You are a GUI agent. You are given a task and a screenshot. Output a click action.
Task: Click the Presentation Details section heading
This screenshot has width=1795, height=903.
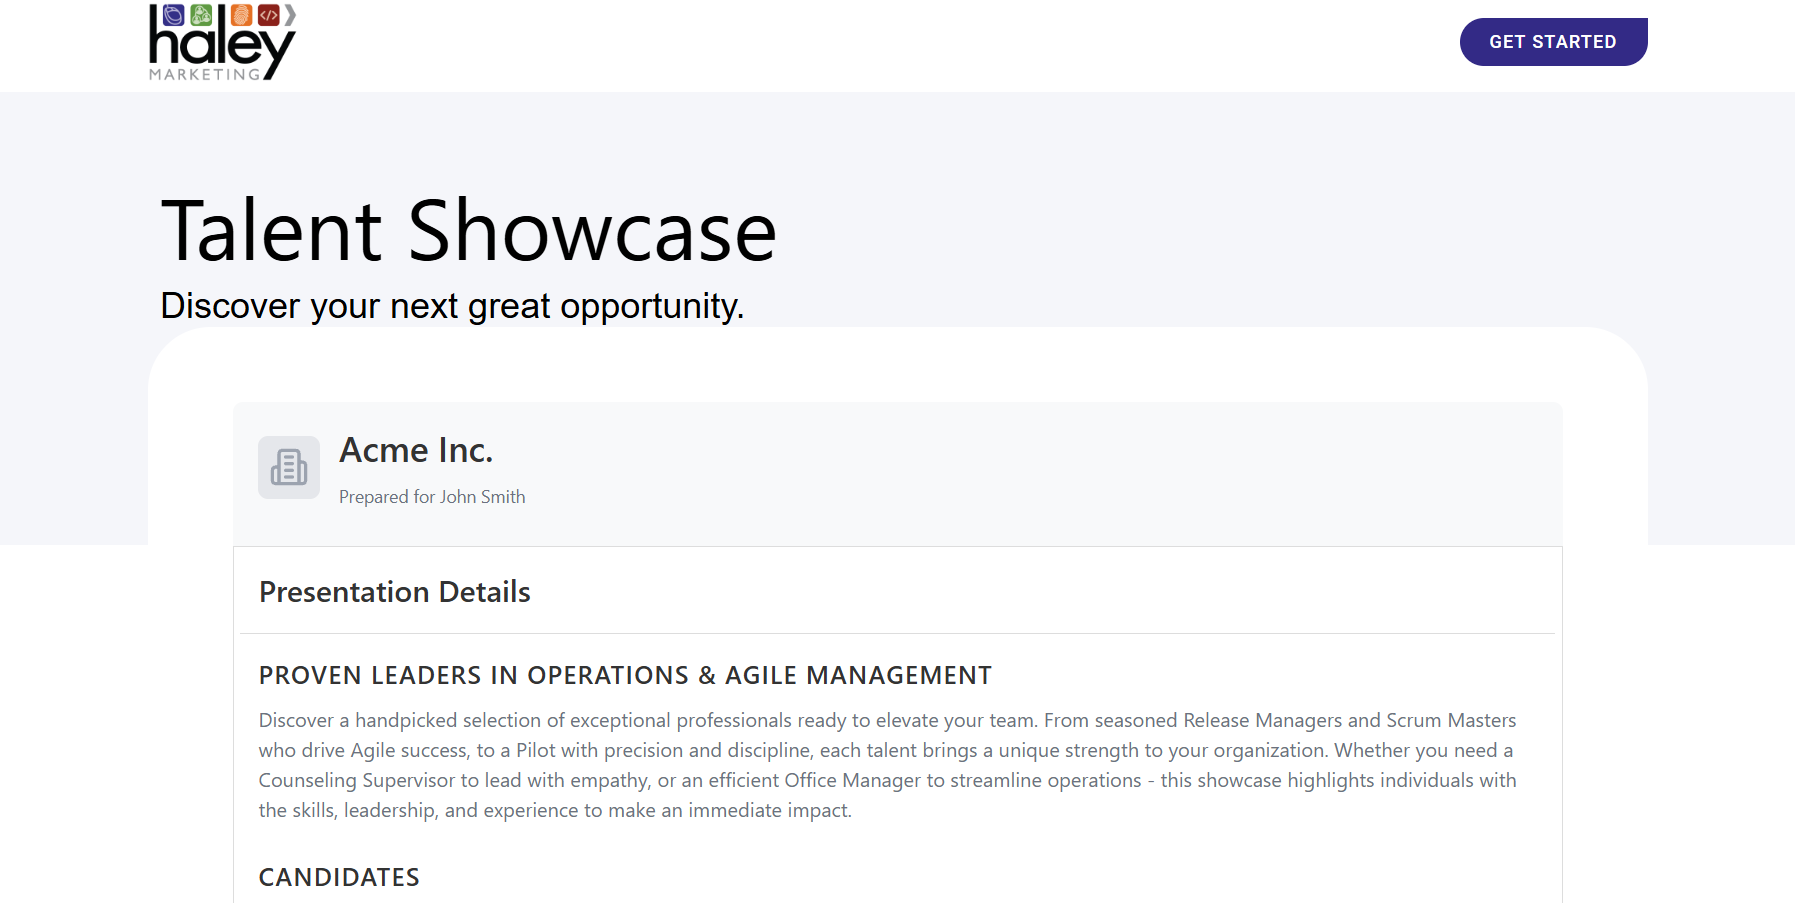395,592
